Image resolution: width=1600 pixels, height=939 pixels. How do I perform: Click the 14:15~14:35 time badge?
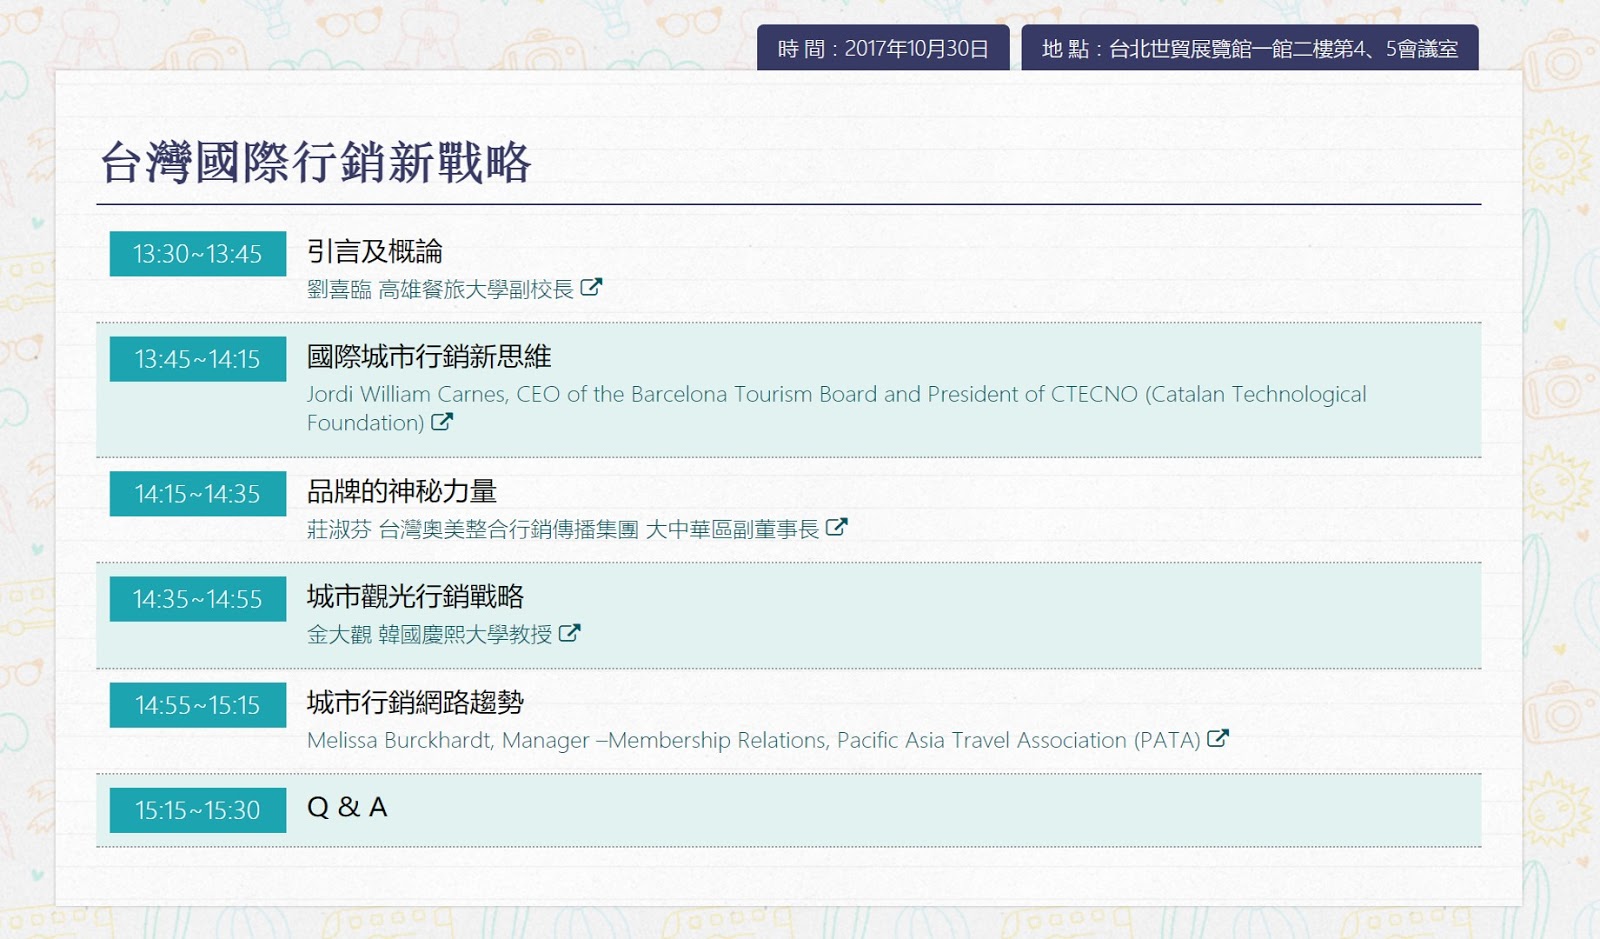click(x=198, y=494)
